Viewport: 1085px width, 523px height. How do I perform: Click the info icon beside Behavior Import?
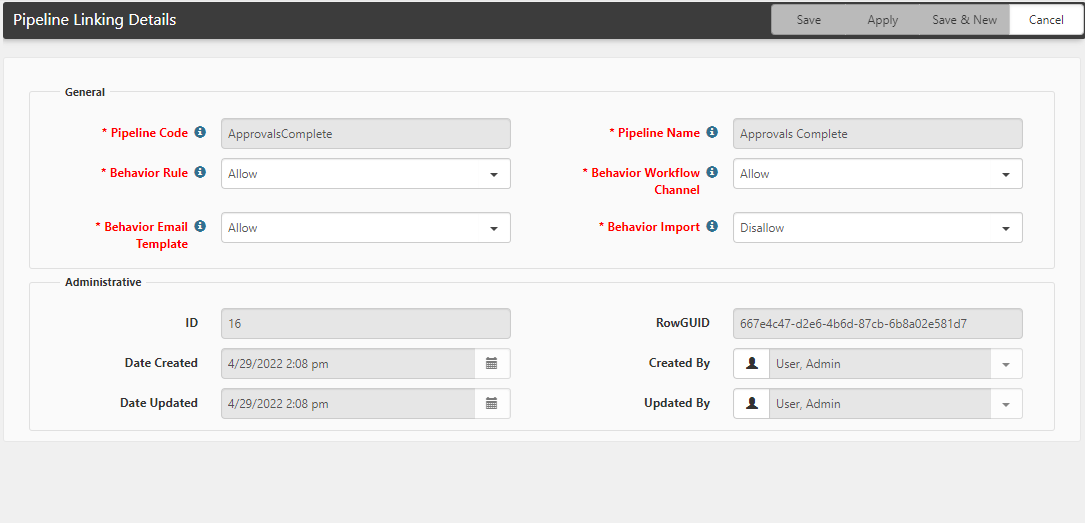(x=712, y=226)
